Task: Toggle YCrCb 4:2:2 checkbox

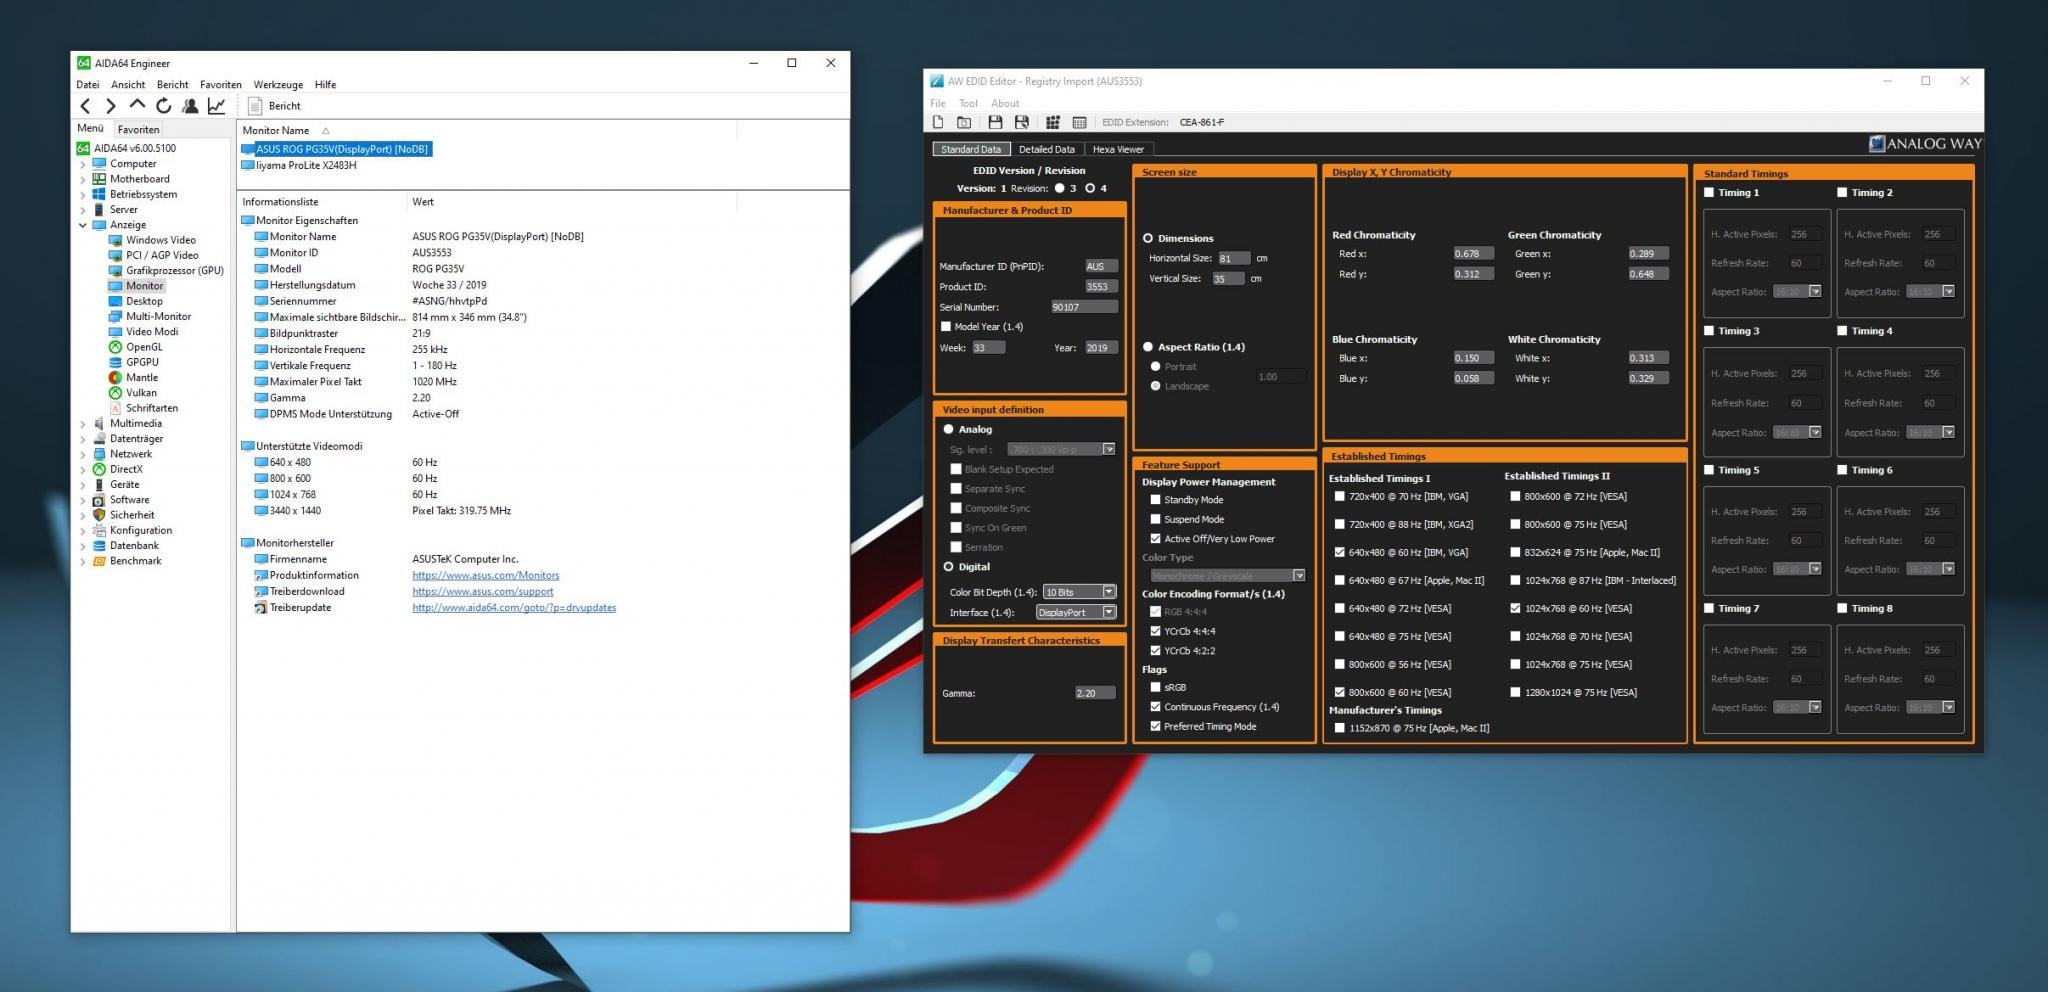Action: (x=1156, y=651)
